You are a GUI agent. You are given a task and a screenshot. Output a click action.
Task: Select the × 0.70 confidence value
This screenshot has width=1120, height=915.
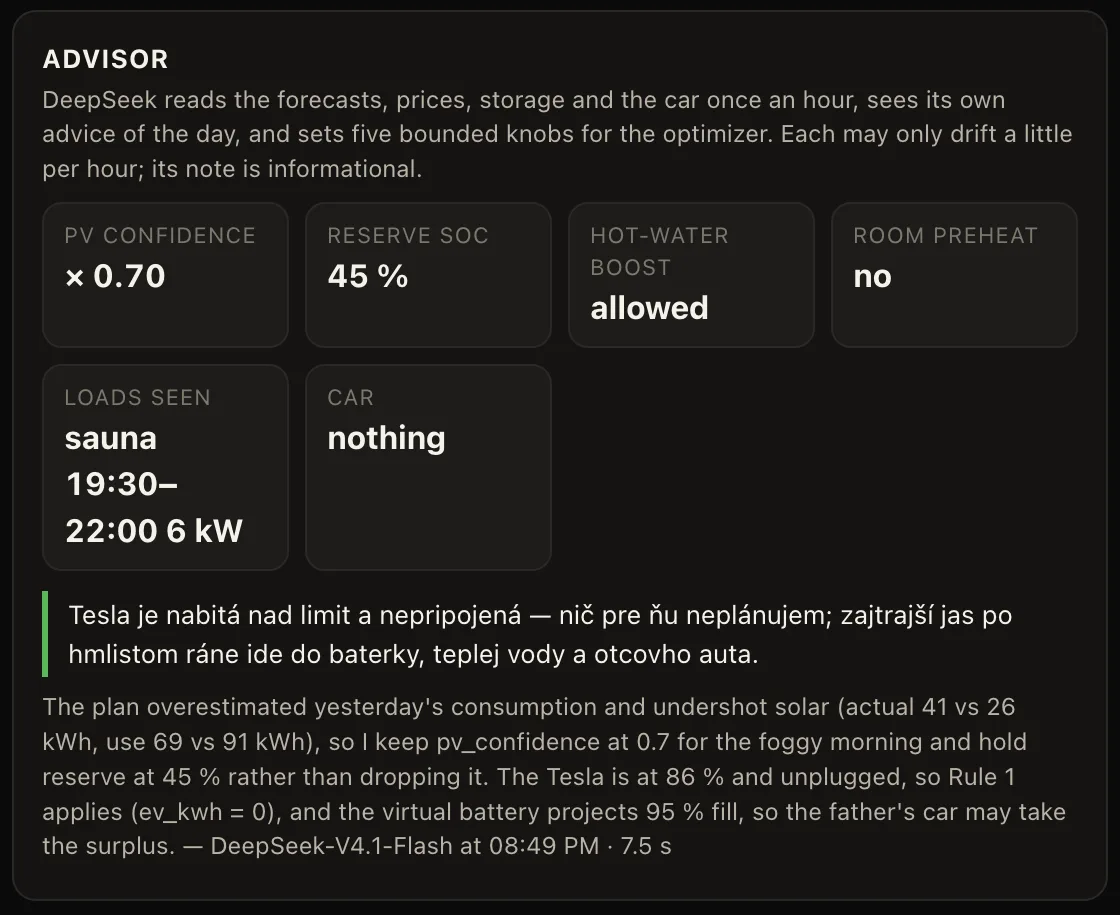[115, 276]
